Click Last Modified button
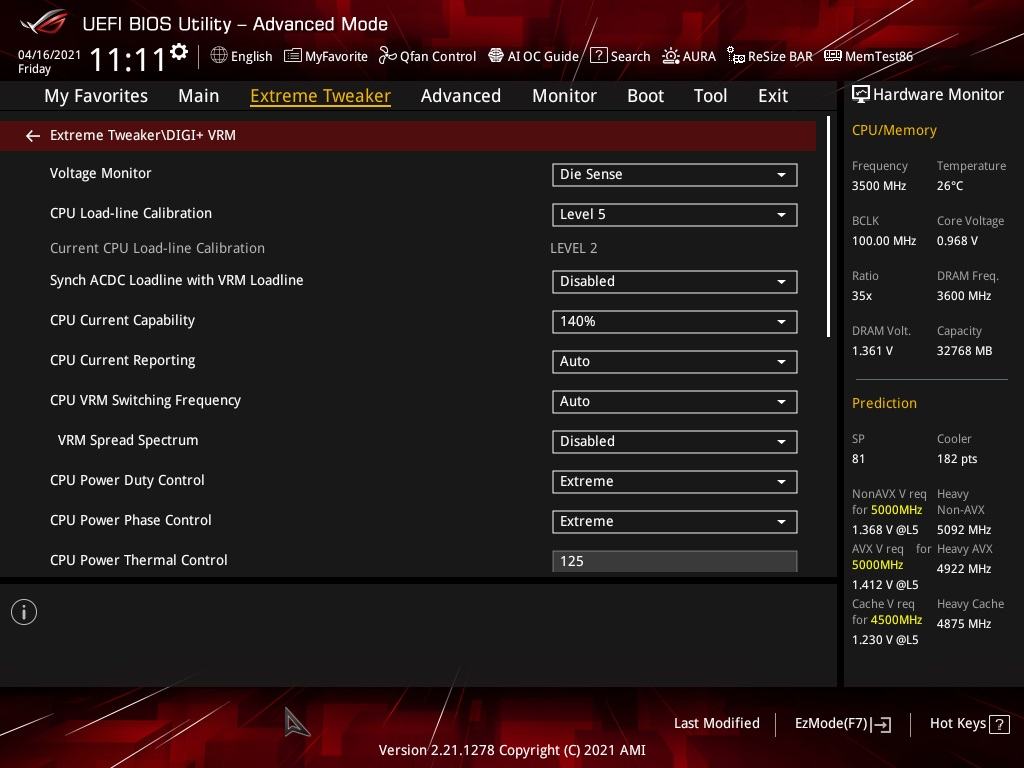Image resolution: width=1024 pixels, height=768 pixels. coord(716,724)
